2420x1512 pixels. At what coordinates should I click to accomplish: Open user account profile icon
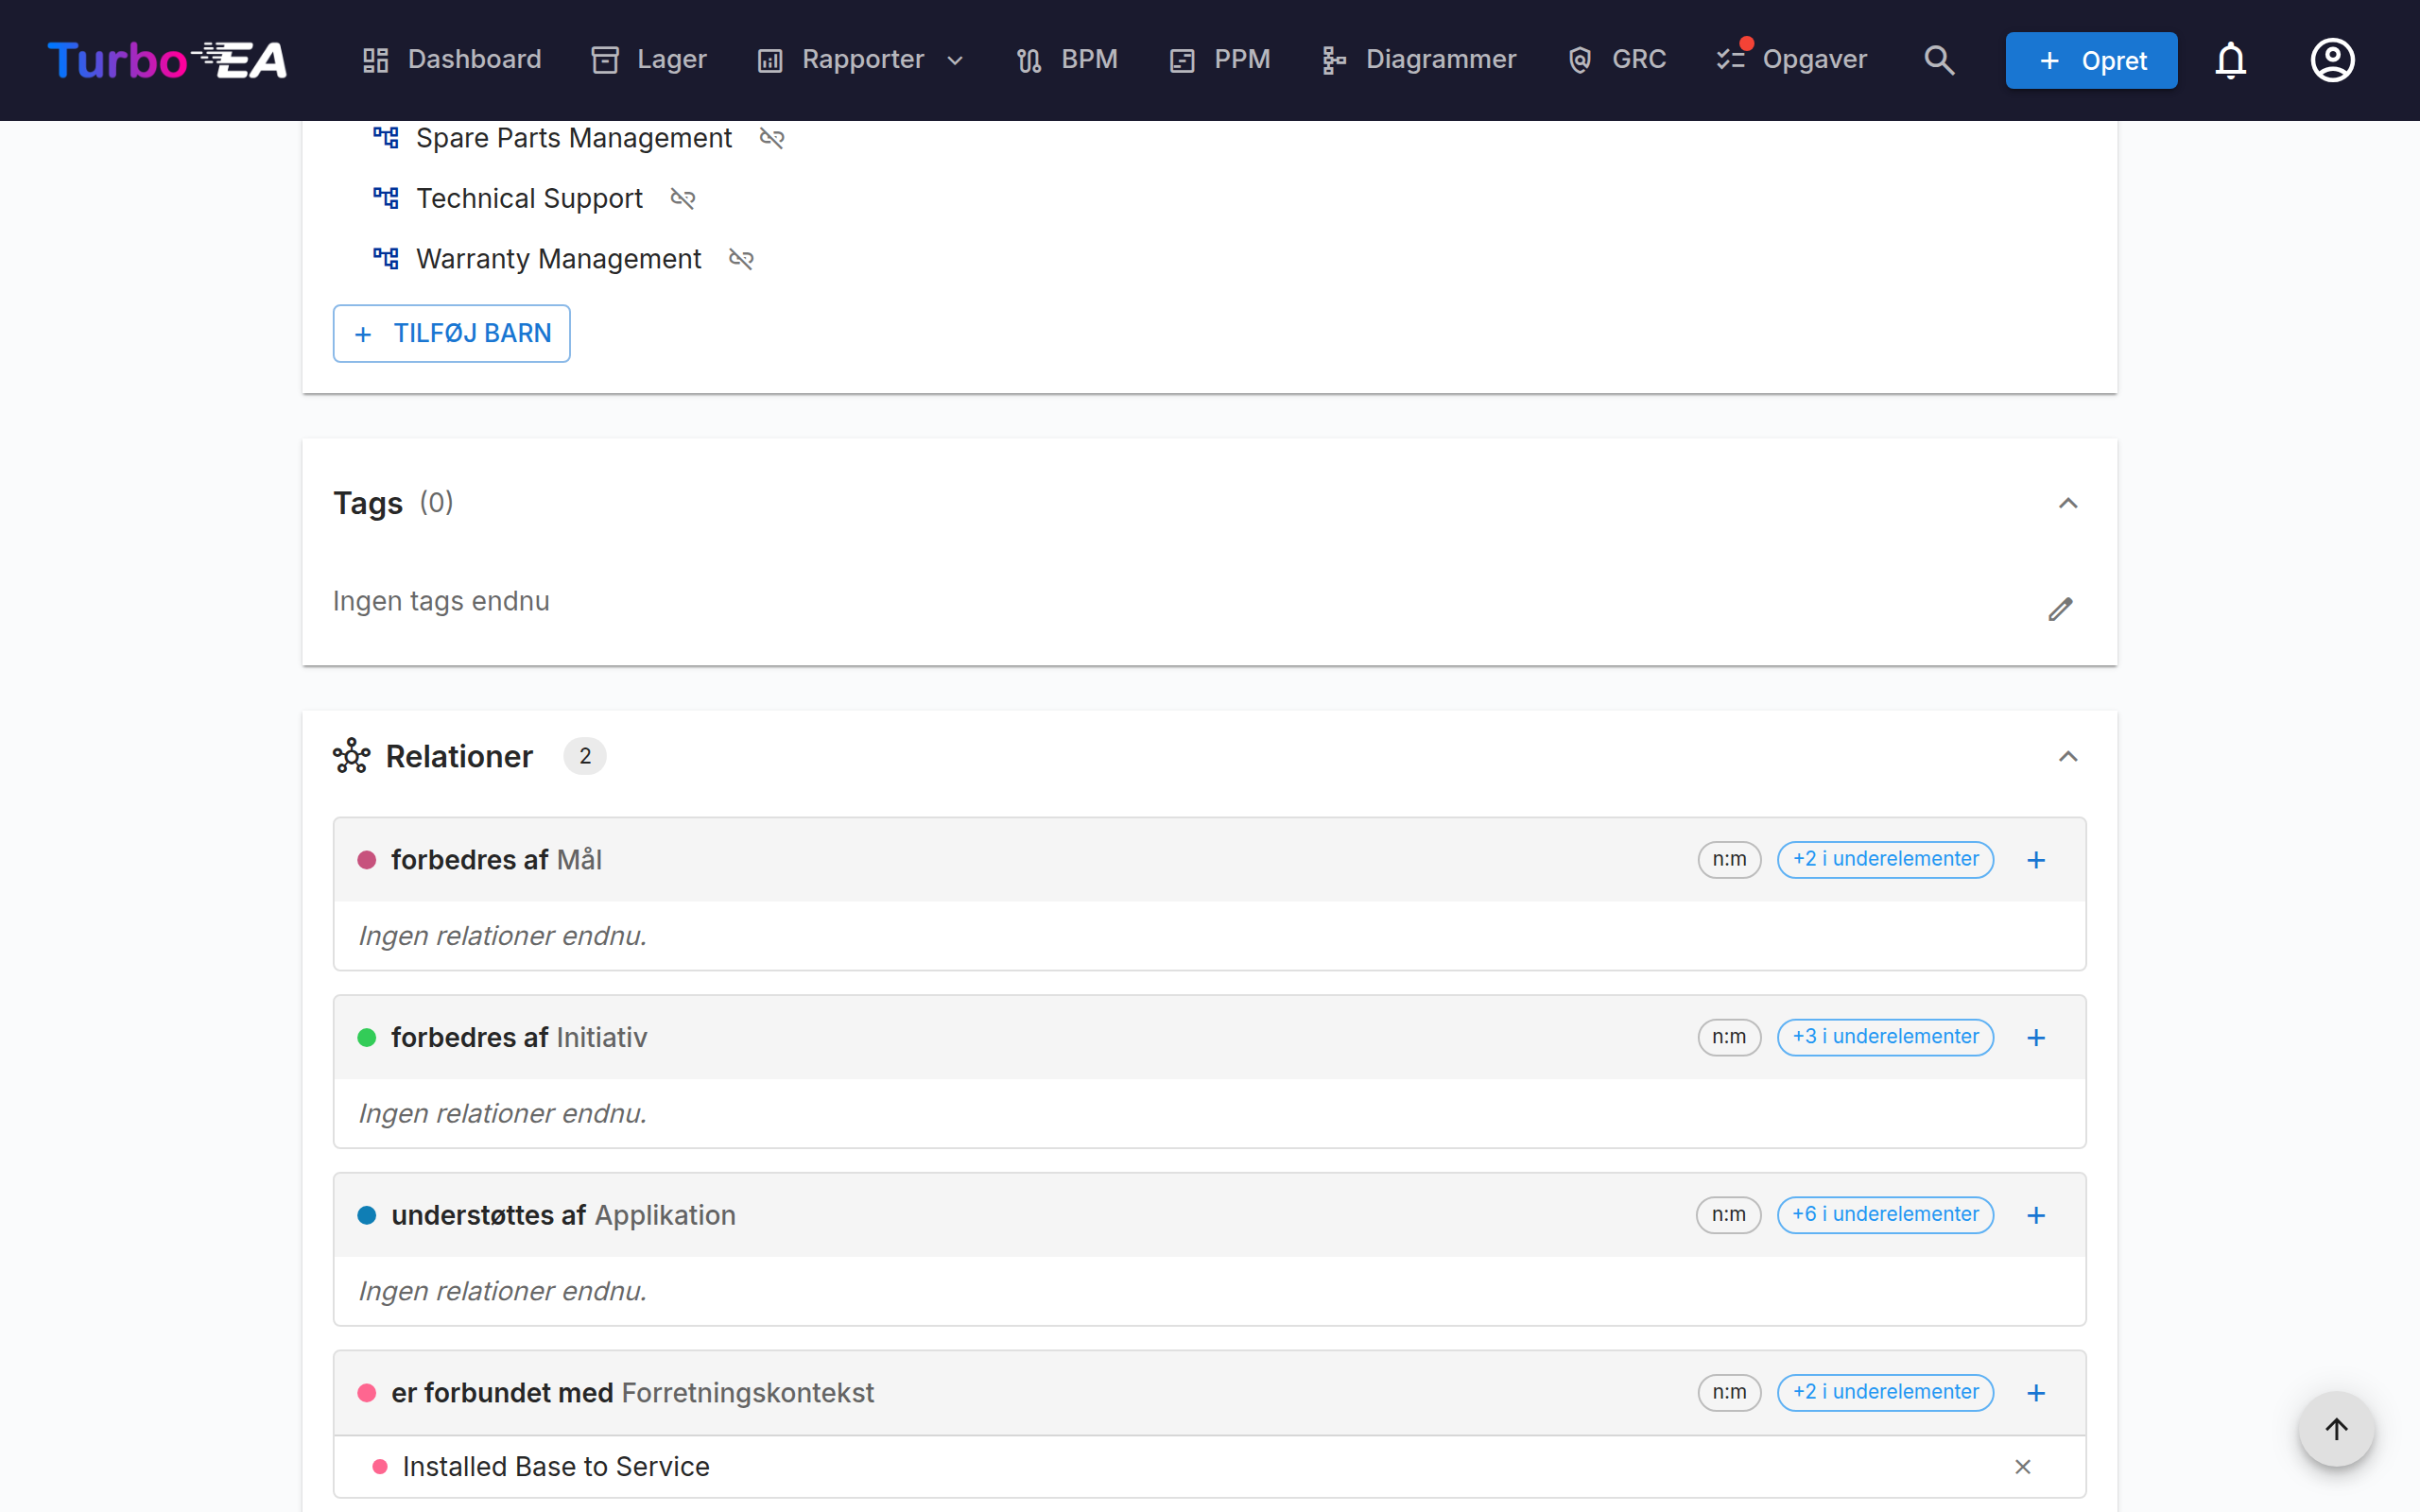point(2332,60)
